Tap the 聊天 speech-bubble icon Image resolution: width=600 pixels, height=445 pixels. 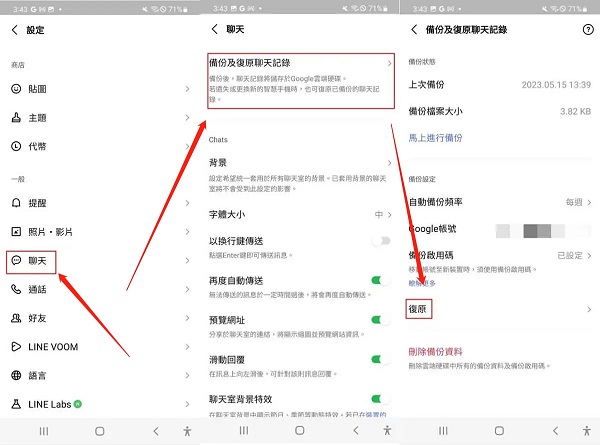(x=16, y=261)
